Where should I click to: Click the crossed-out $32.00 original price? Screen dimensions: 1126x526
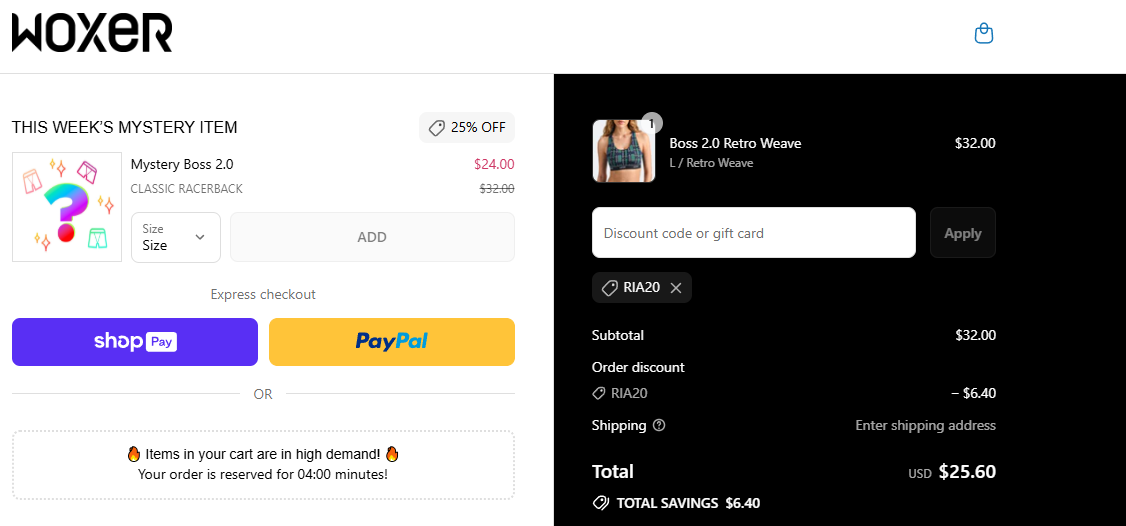497,189
